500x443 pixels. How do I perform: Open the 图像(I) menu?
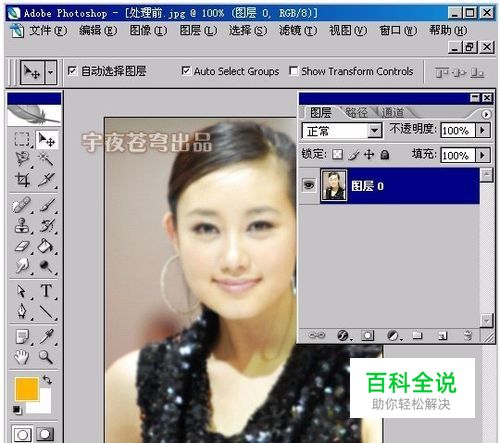[148, 31]
